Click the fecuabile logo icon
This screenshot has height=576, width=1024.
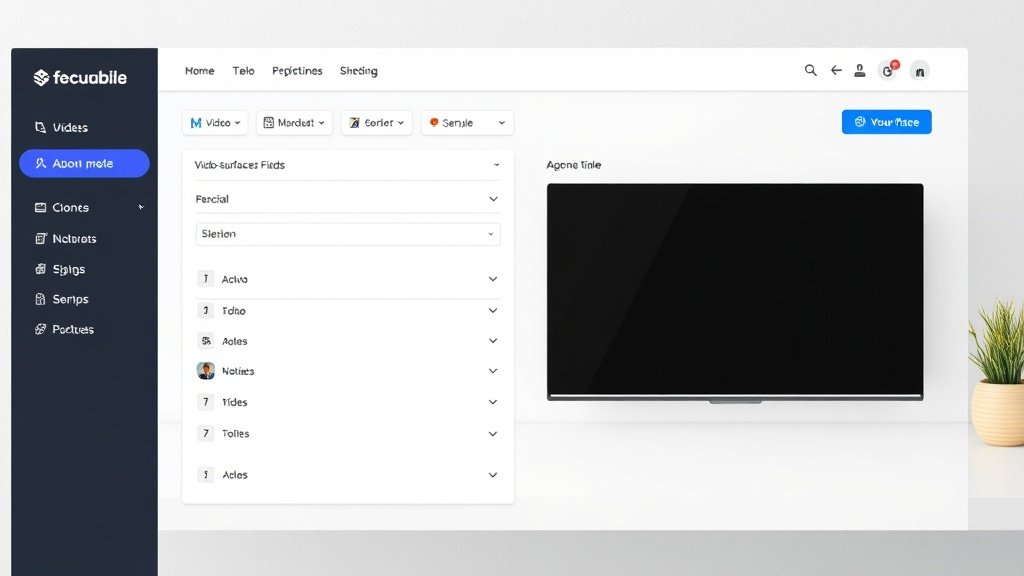point(41,78)
